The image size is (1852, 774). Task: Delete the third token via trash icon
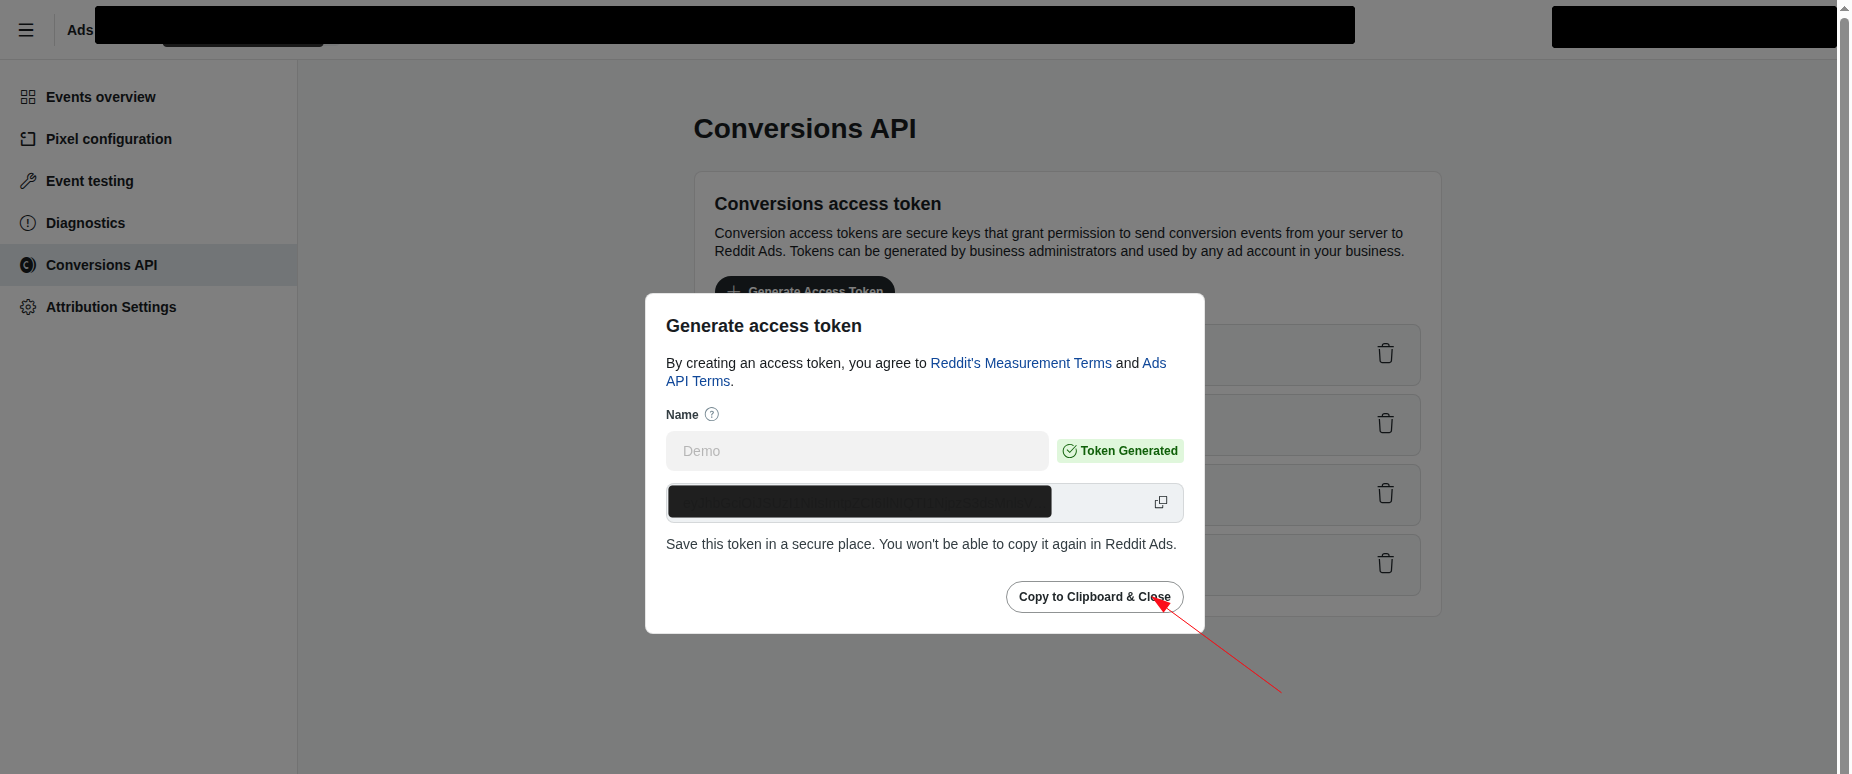click(x=1385, y=493)
